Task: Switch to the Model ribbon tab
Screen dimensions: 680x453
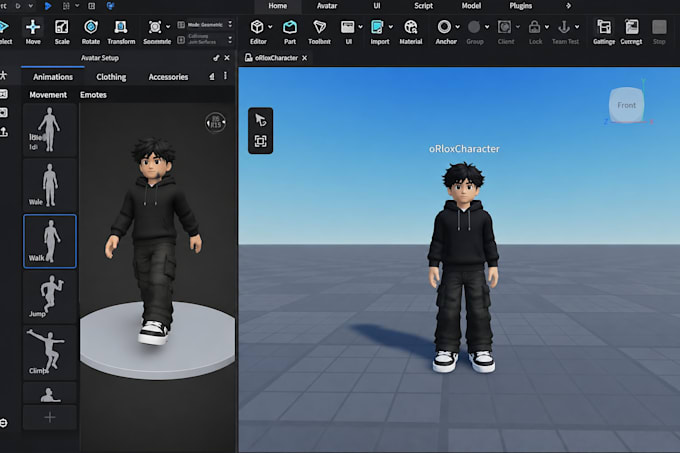Action: click(x=471, y=6)
